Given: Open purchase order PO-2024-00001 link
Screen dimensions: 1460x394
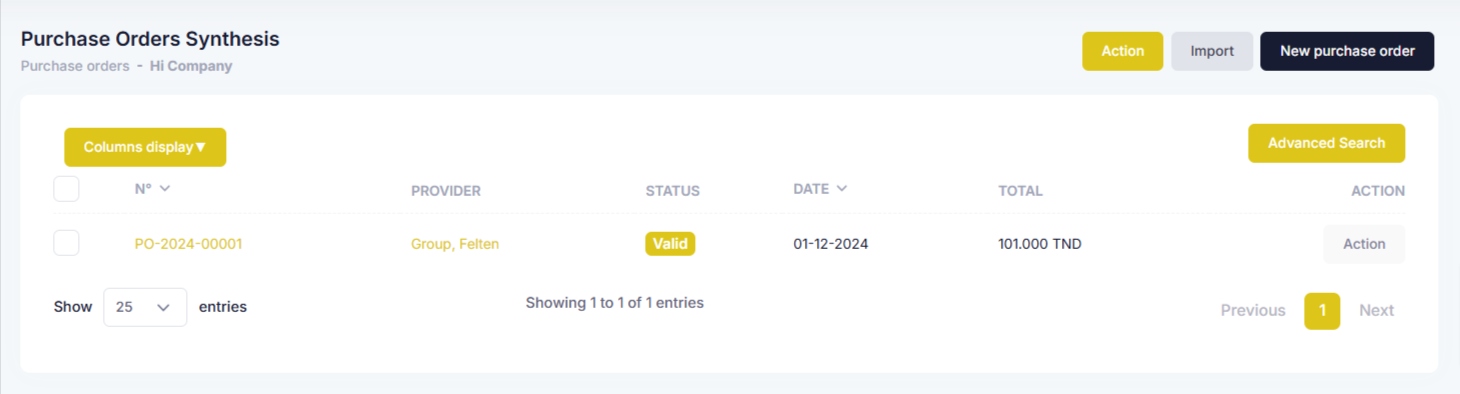Looking at the screenshot, I should (x=188, y=244).
